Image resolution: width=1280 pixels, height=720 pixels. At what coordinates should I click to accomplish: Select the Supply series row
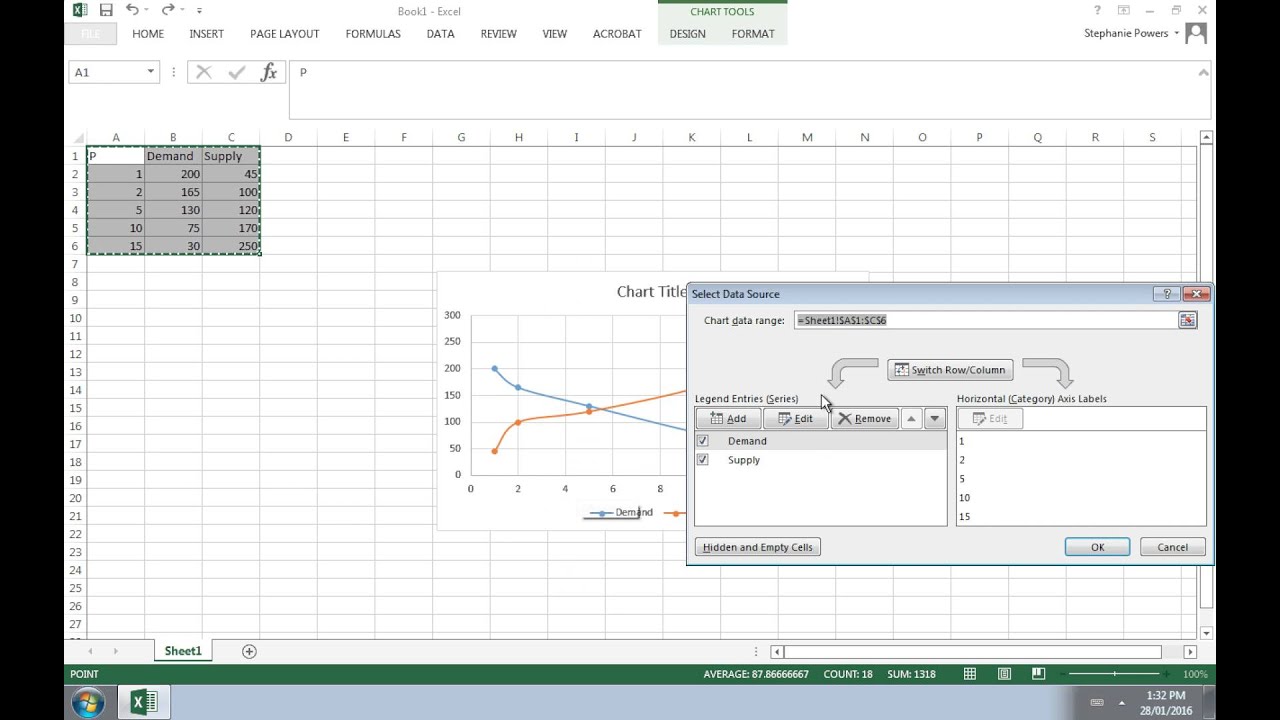click(821, 460)
